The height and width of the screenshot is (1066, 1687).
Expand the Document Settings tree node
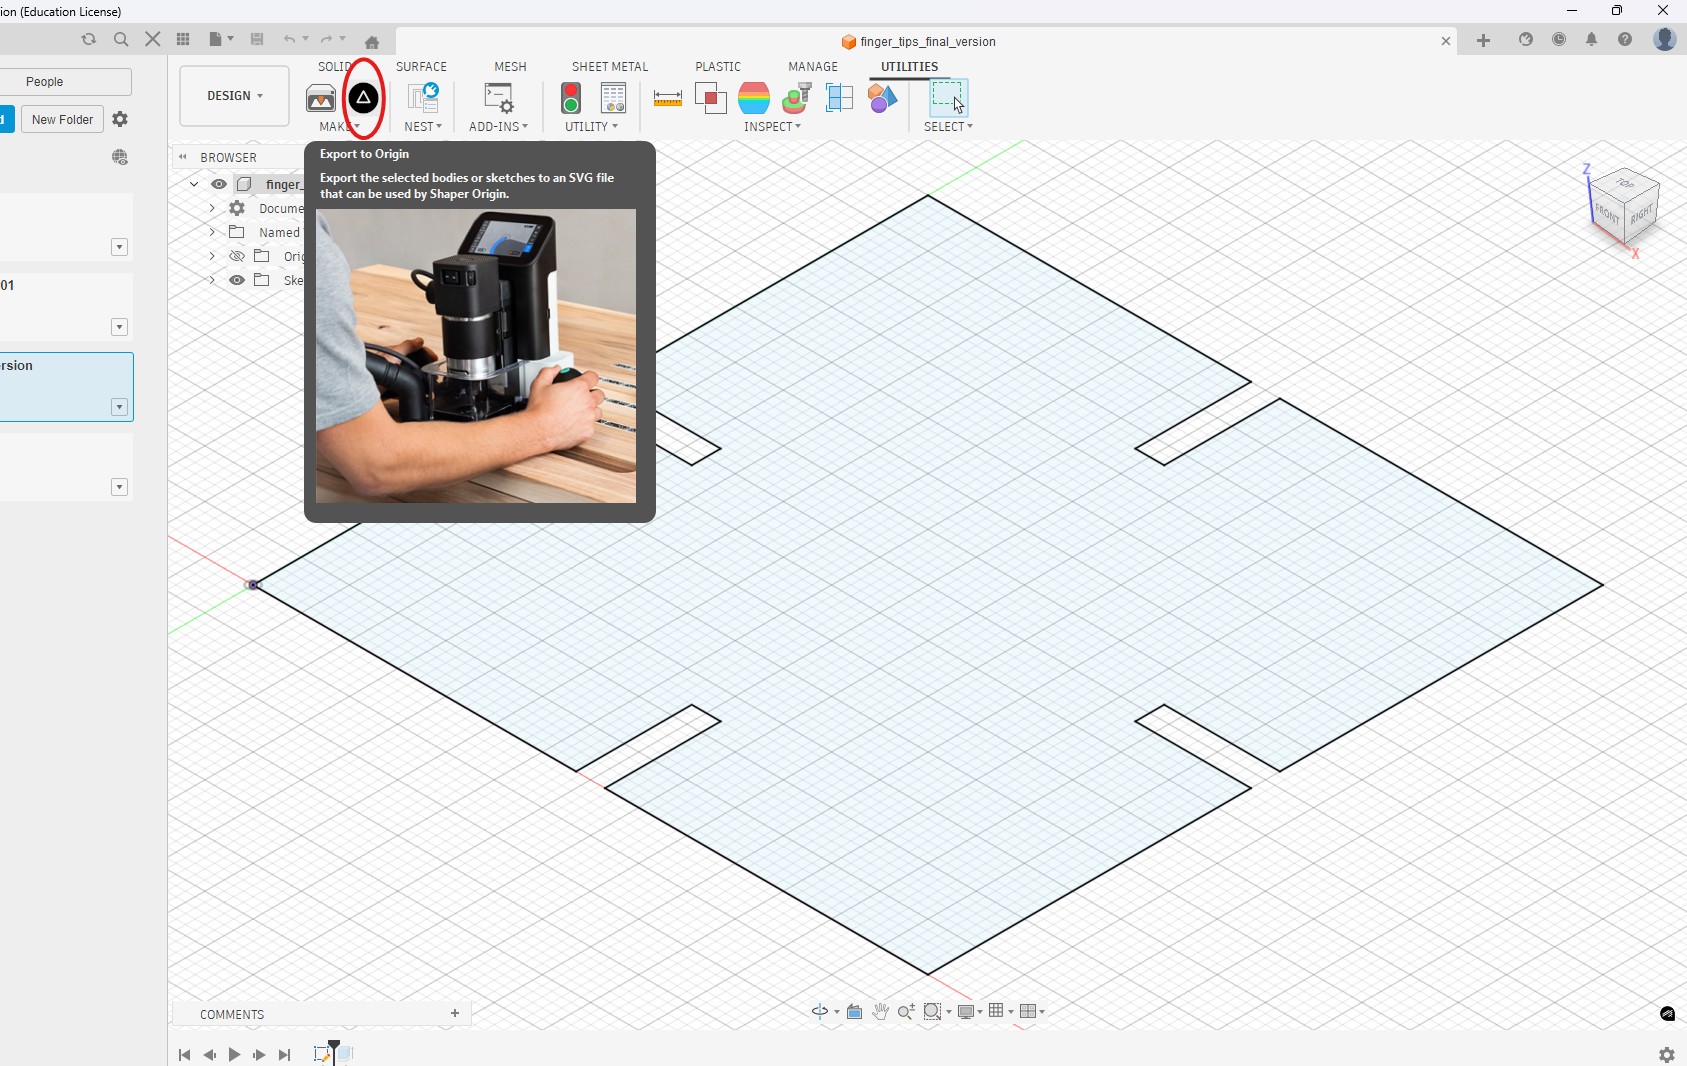pos(212,208)
